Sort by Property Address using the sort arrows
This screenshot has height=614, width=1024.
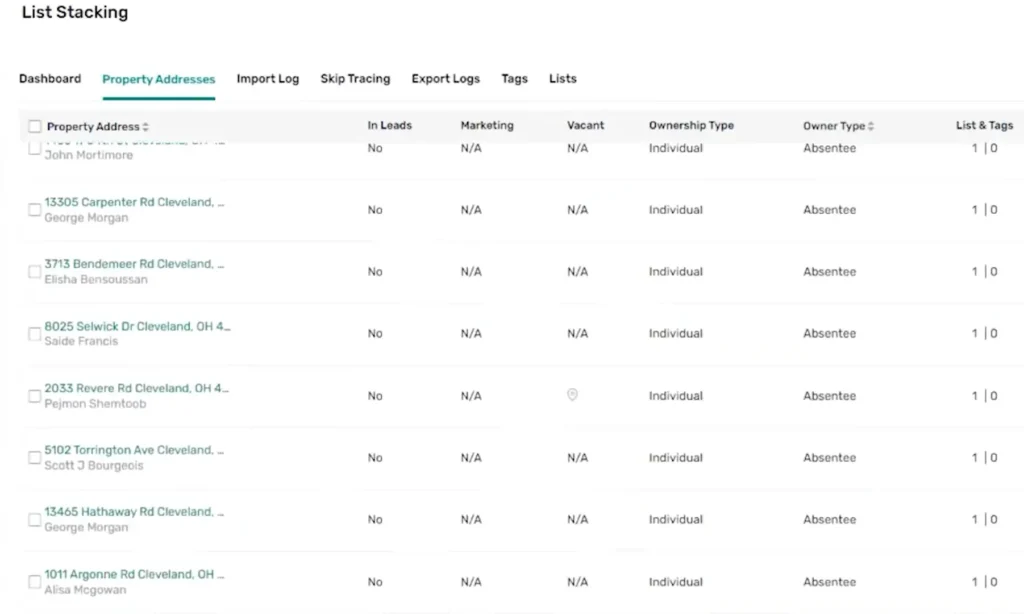pyautogui.click(x=146, y=127)
